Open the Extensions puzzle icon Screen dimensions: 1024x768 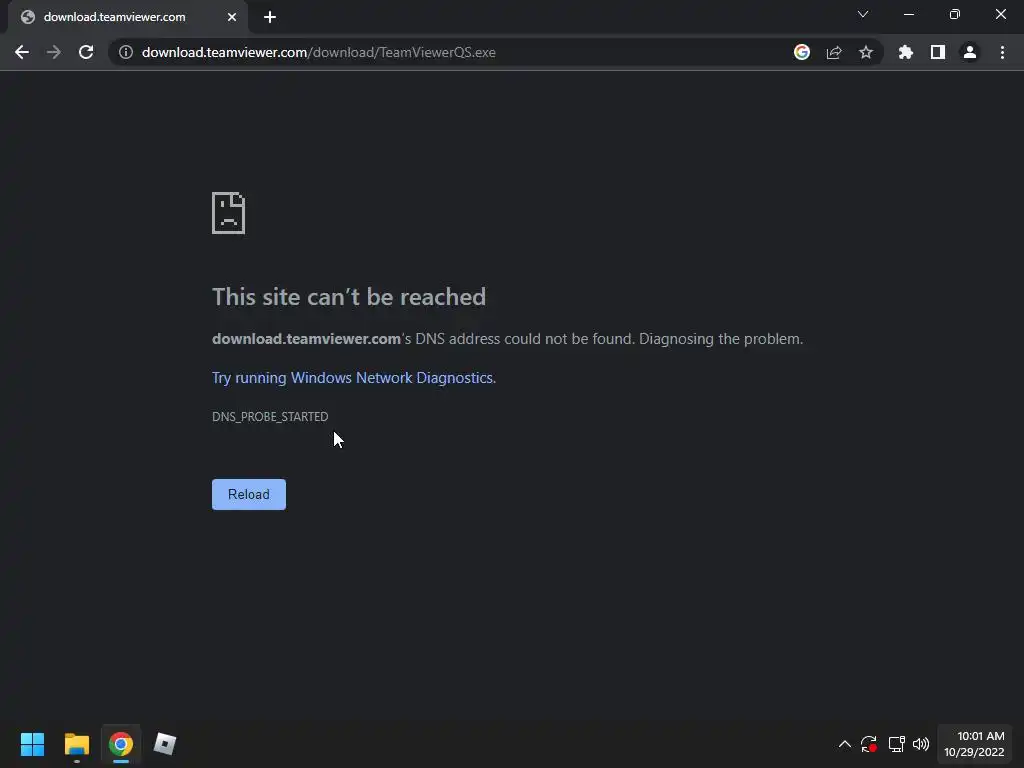click(x=906, y=52)
